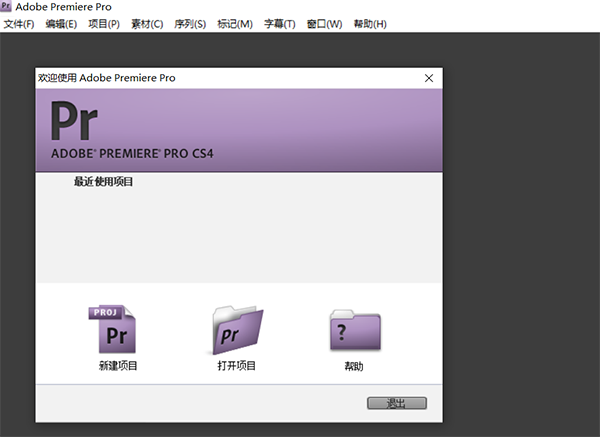600x437 pixels.
Task: Open the 项目(P) menu
Action: (104, 24)
